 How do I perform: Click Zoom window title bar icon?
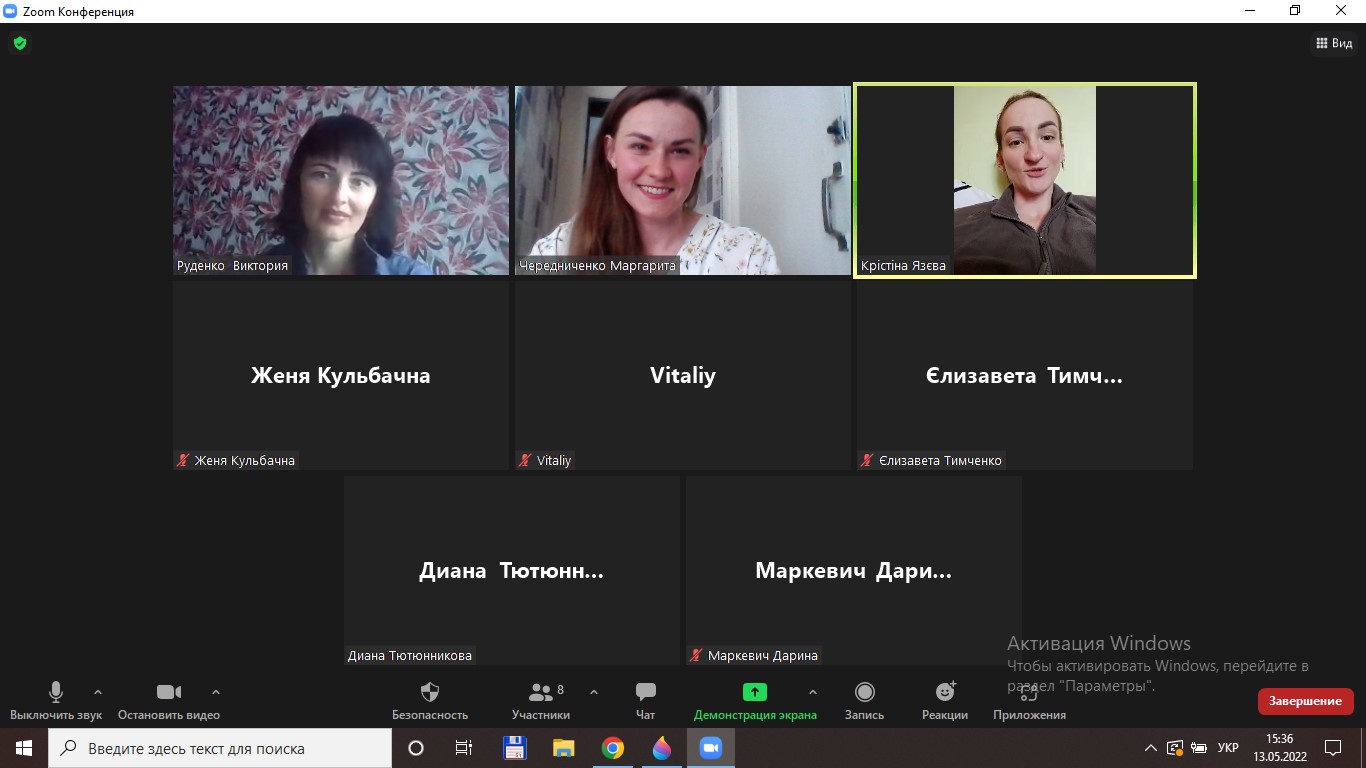point(11,11)
